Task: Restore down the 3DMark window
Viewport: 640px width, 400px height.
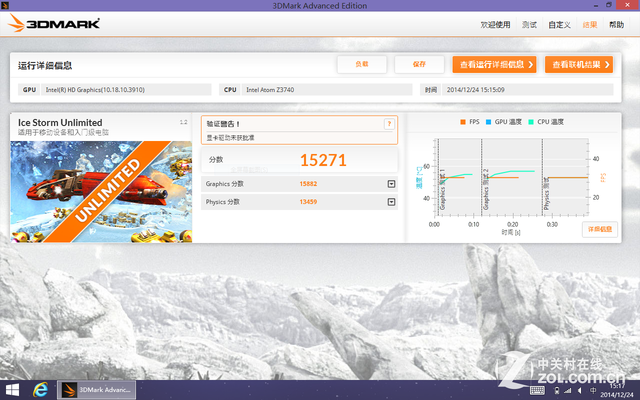Action: tap(609, 5)
